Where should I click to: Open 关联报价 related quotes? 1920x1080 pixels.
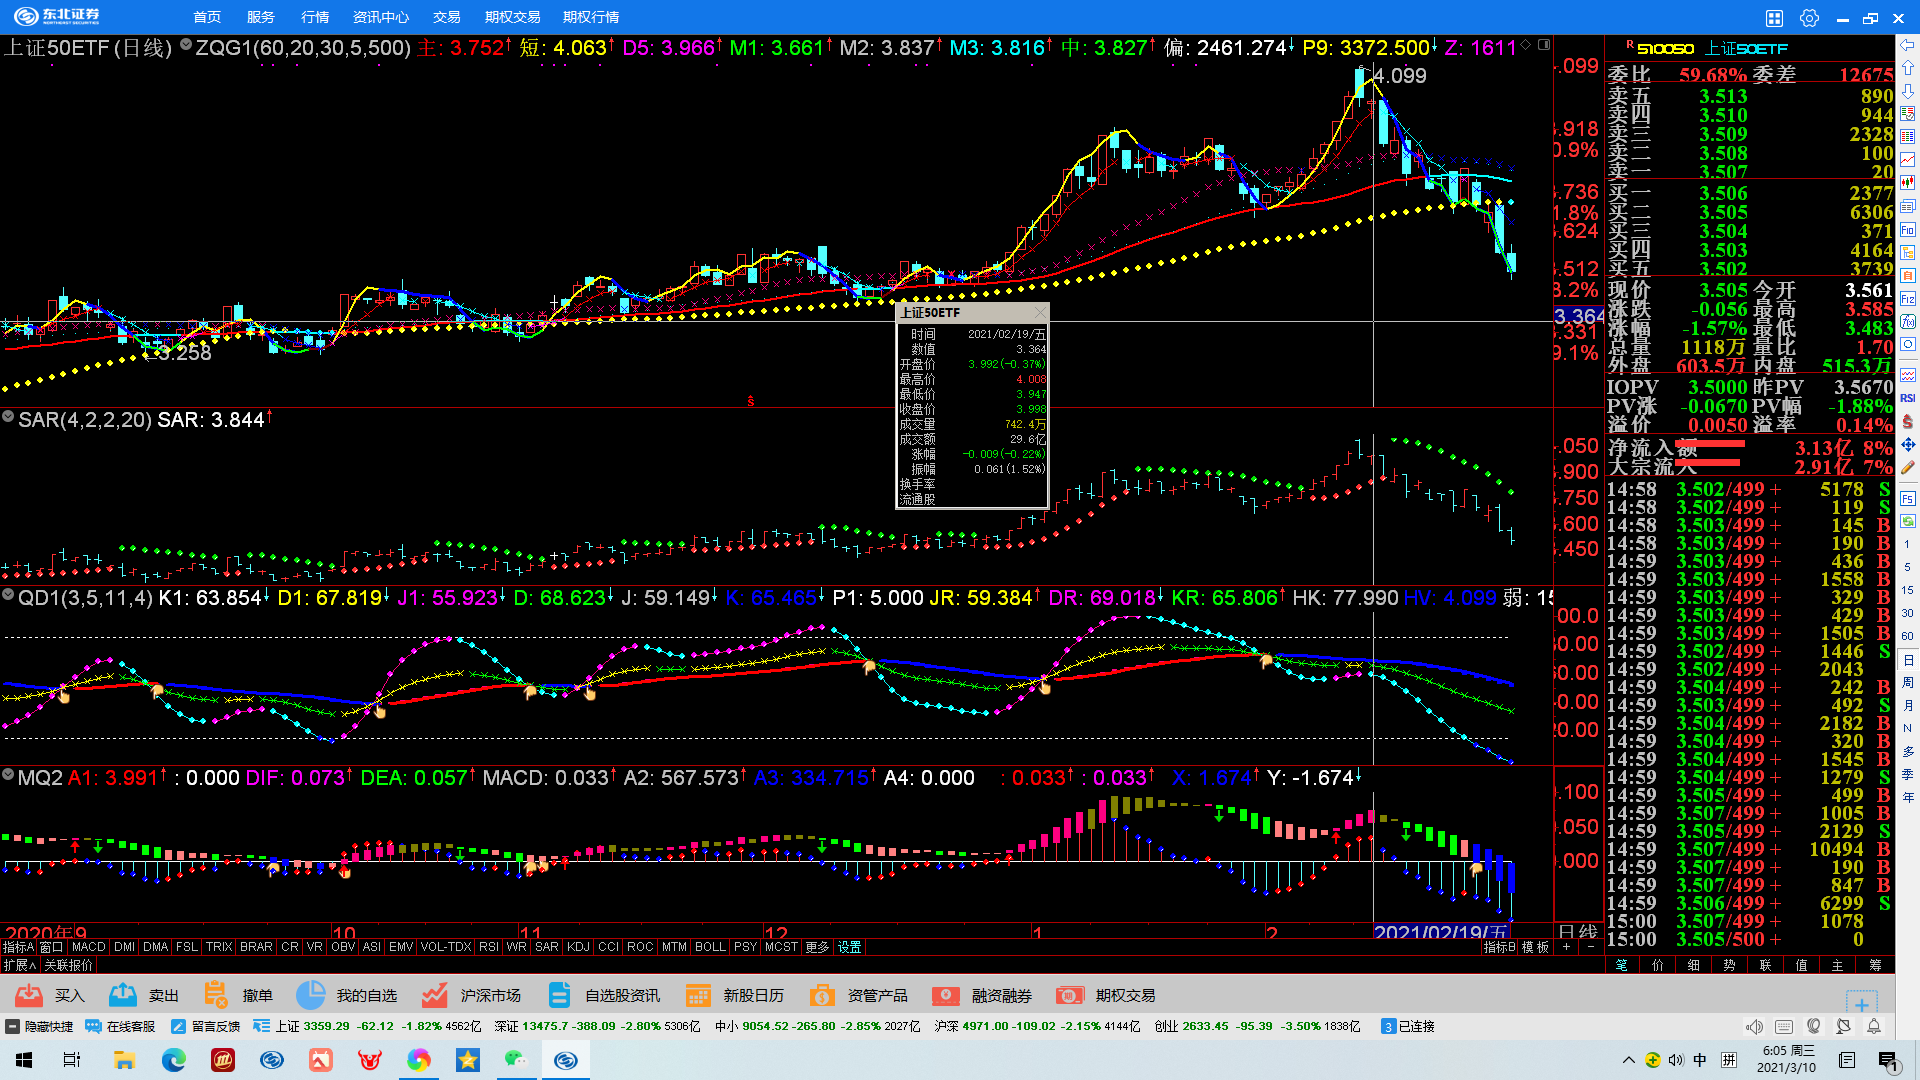click(x=68, y=965)
